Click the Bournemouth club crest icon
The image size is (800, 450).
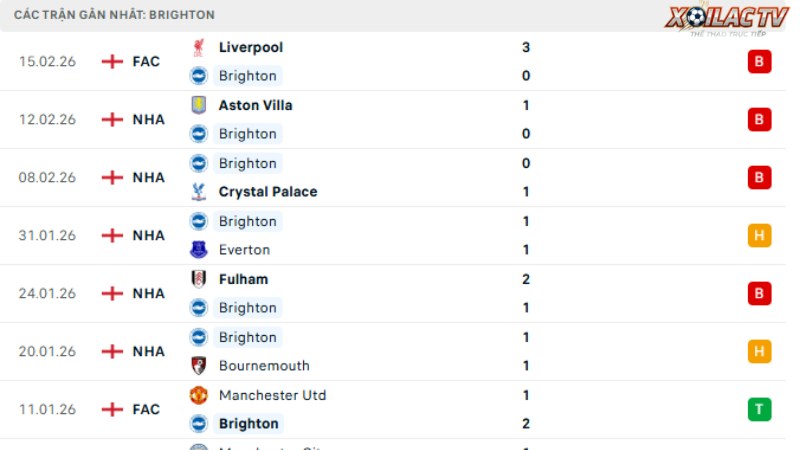click(198, 365)
